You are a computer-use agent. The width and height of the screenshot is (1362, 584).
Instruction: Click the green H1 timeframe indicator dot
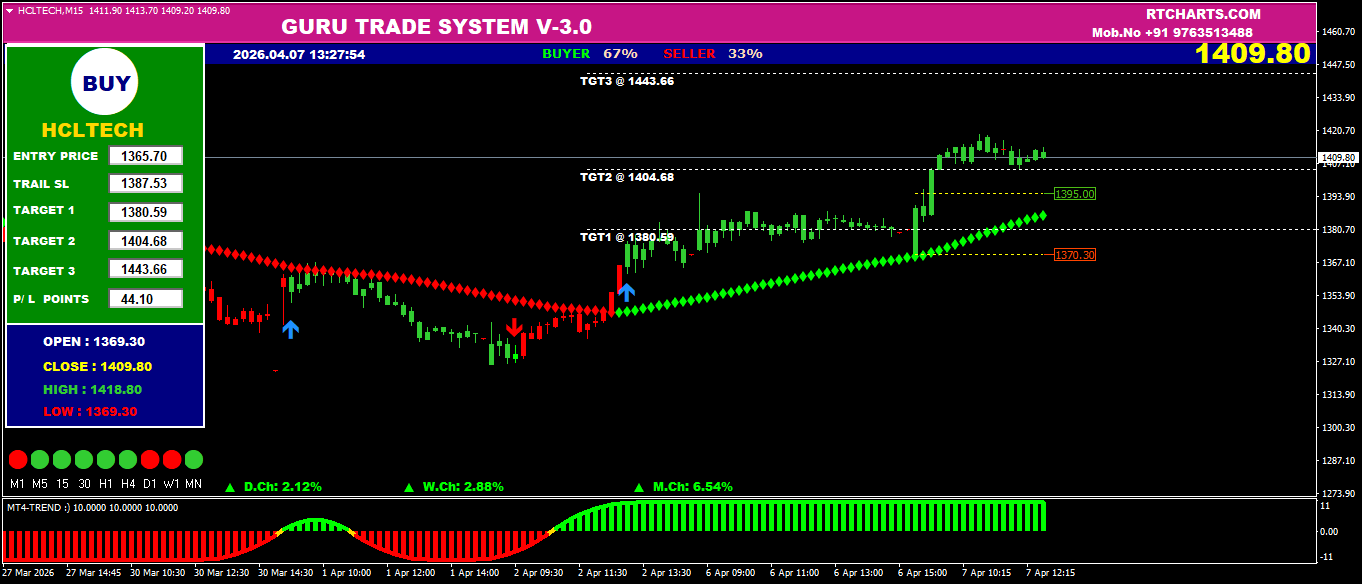tap(105, 460)
